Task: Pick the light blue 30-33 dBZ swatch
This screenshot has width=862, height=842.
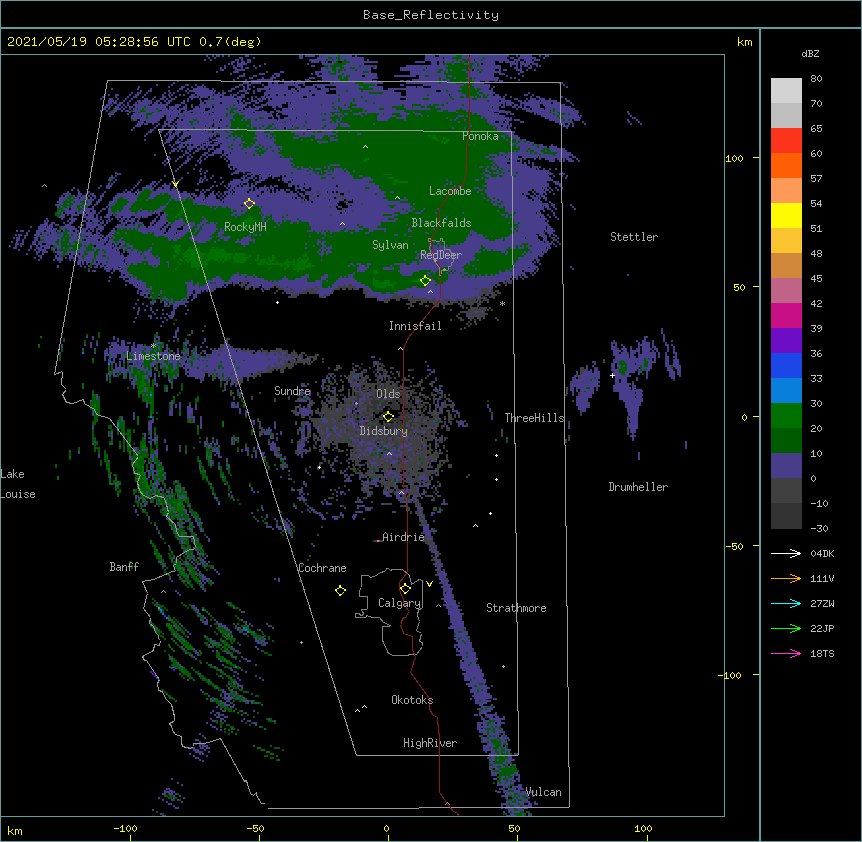Action: click(786, 391)
